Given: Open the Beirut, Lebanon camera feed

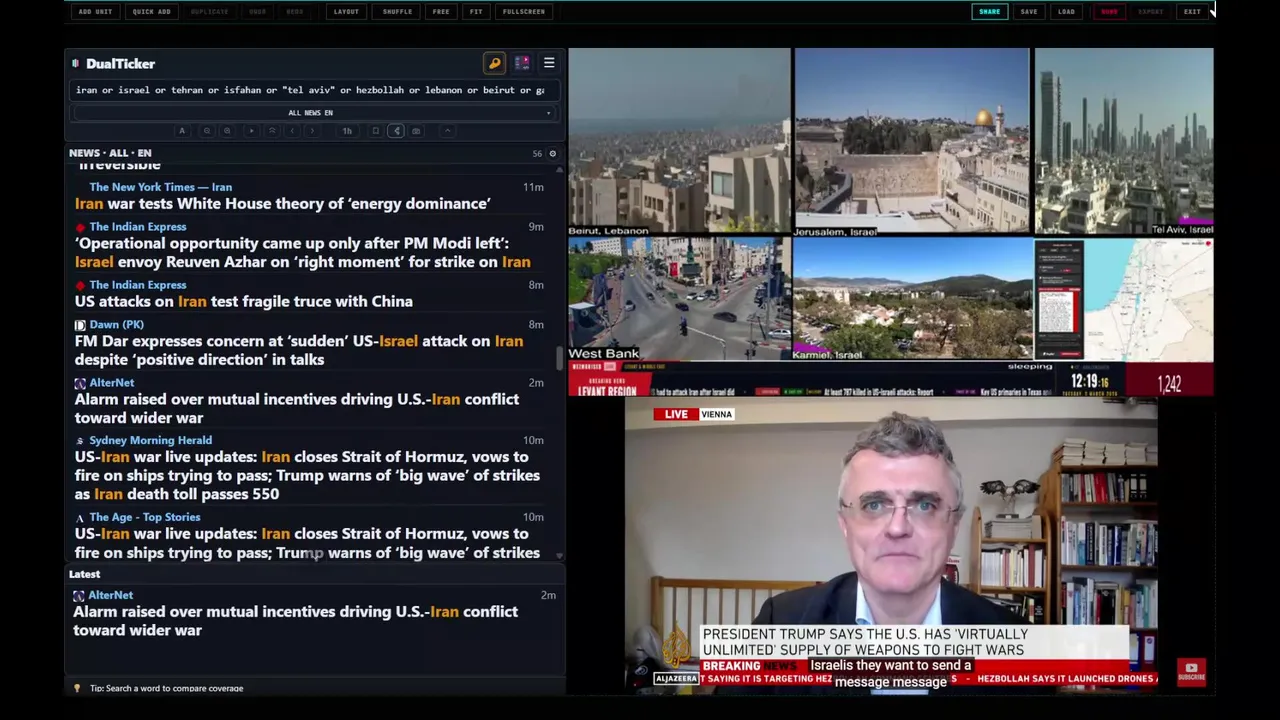Looking at the screenshot, I should coord(679,141).
